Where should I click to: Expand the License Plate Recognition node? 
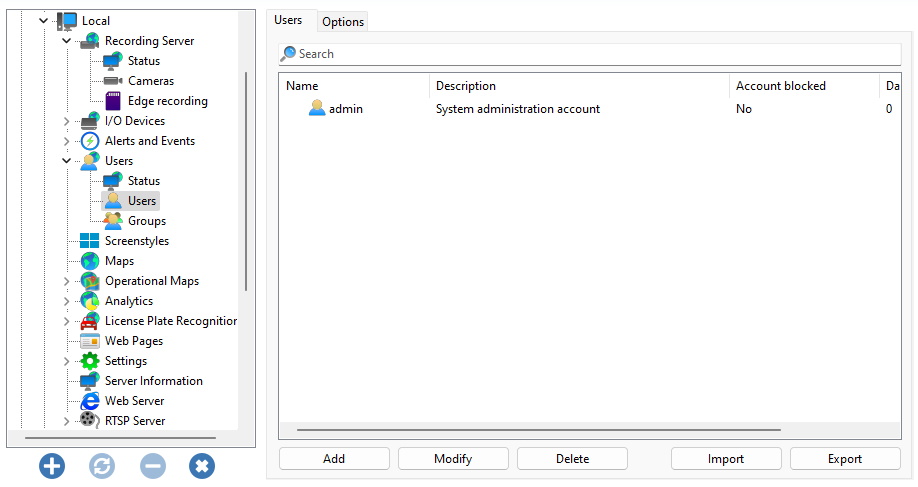click(x=66, y=321)
